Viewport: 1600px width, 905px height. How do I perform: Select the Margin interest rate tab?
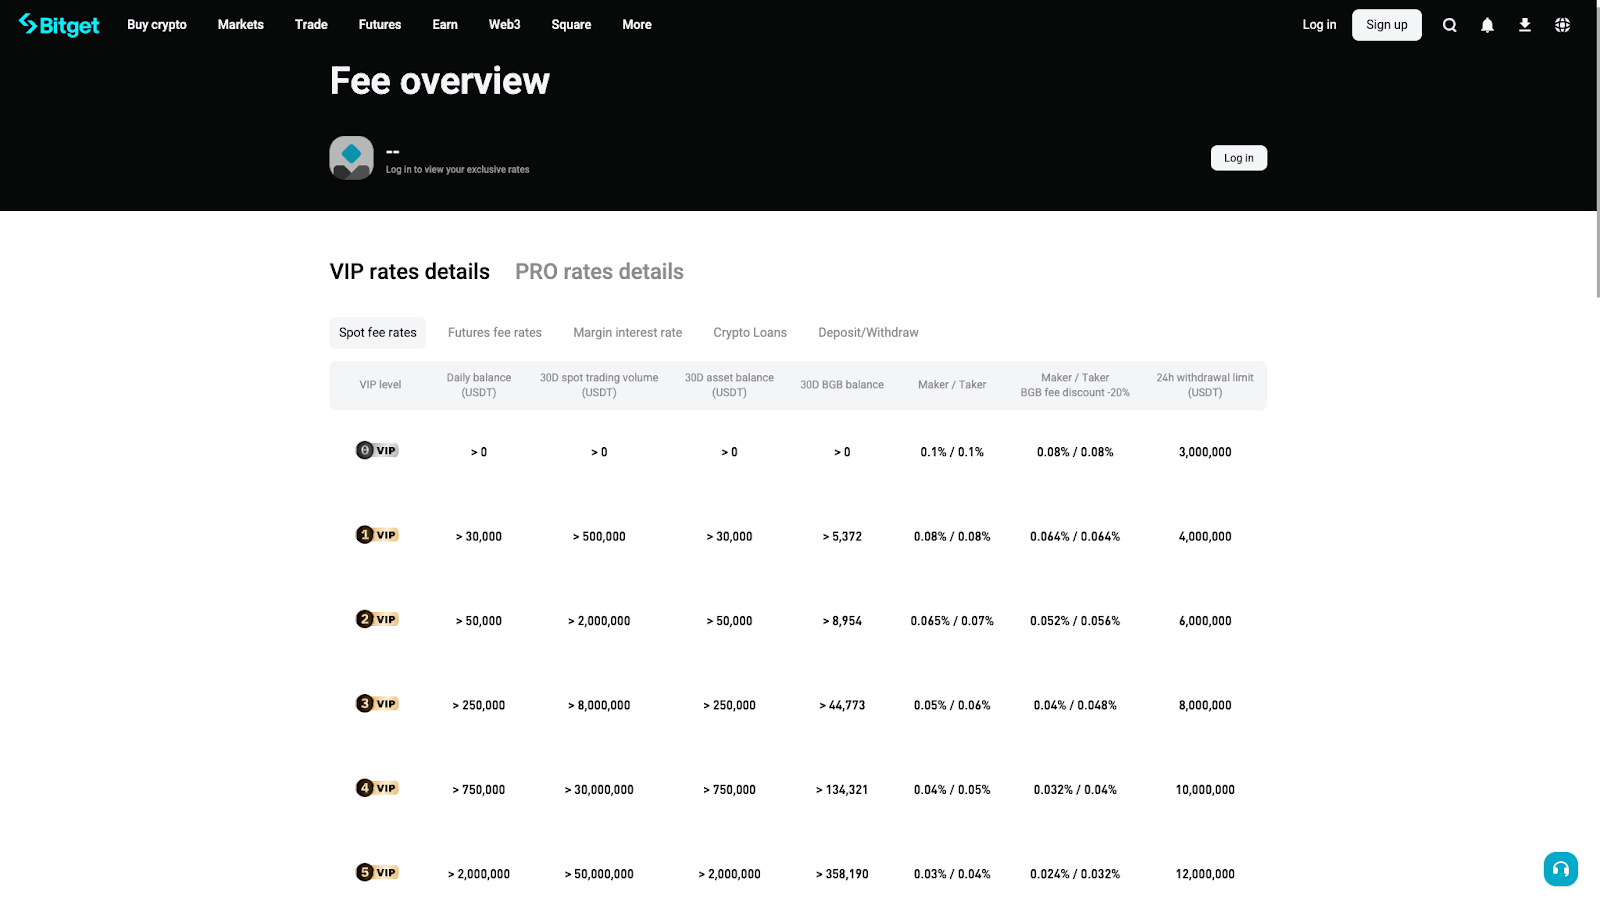[x=627, y=332]
